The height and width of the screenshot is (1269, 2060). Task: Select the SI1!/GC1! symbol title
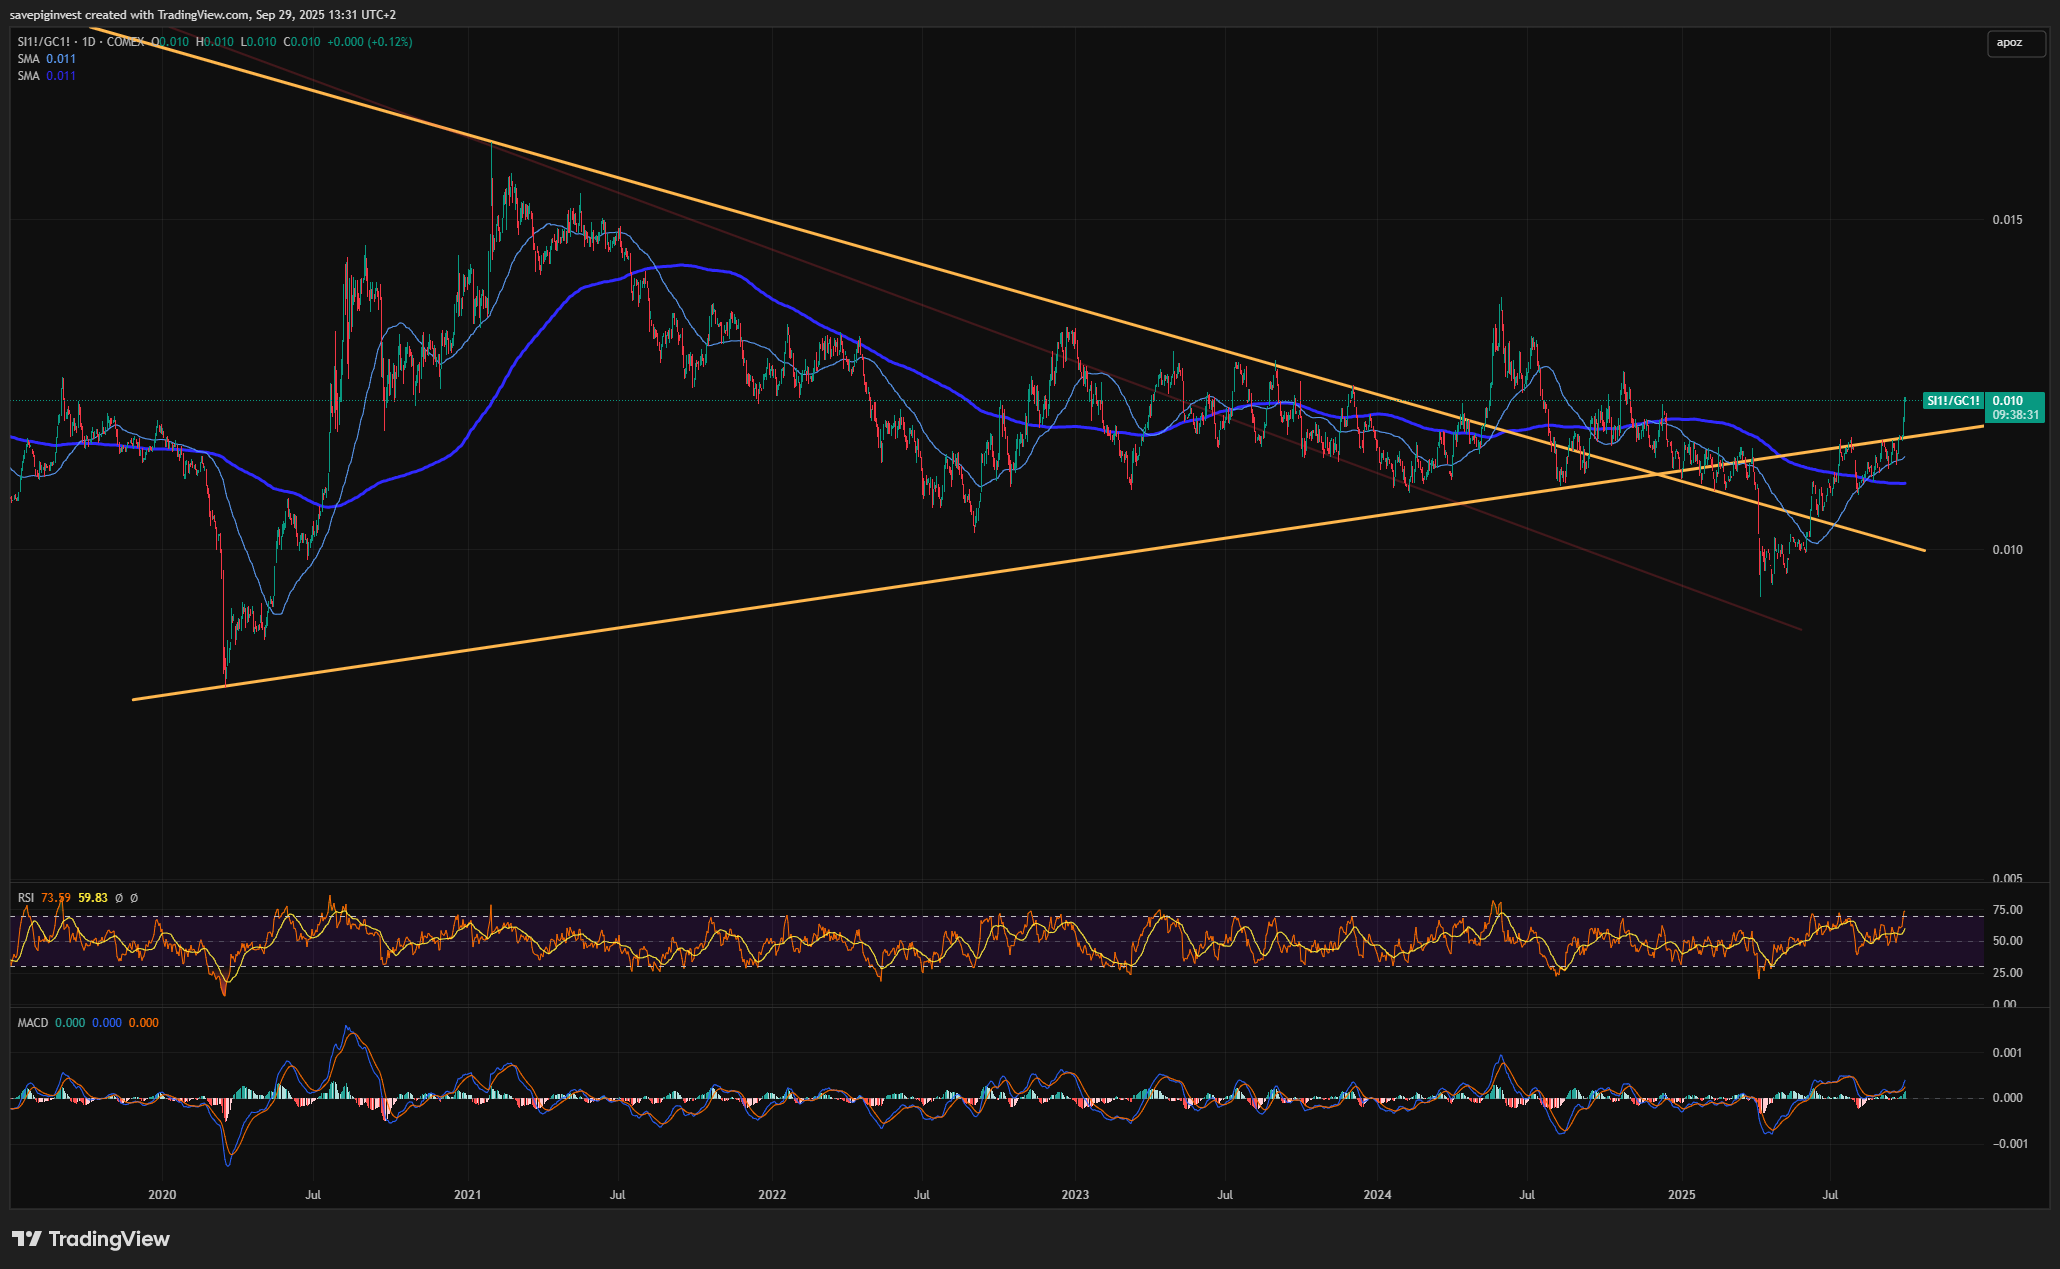pos(44,42)
